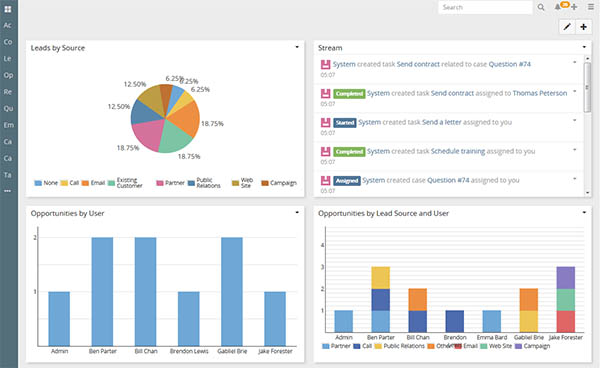
Task: Go to Le (Leads) sidebar tab
Action: click(x=8, y=59)
